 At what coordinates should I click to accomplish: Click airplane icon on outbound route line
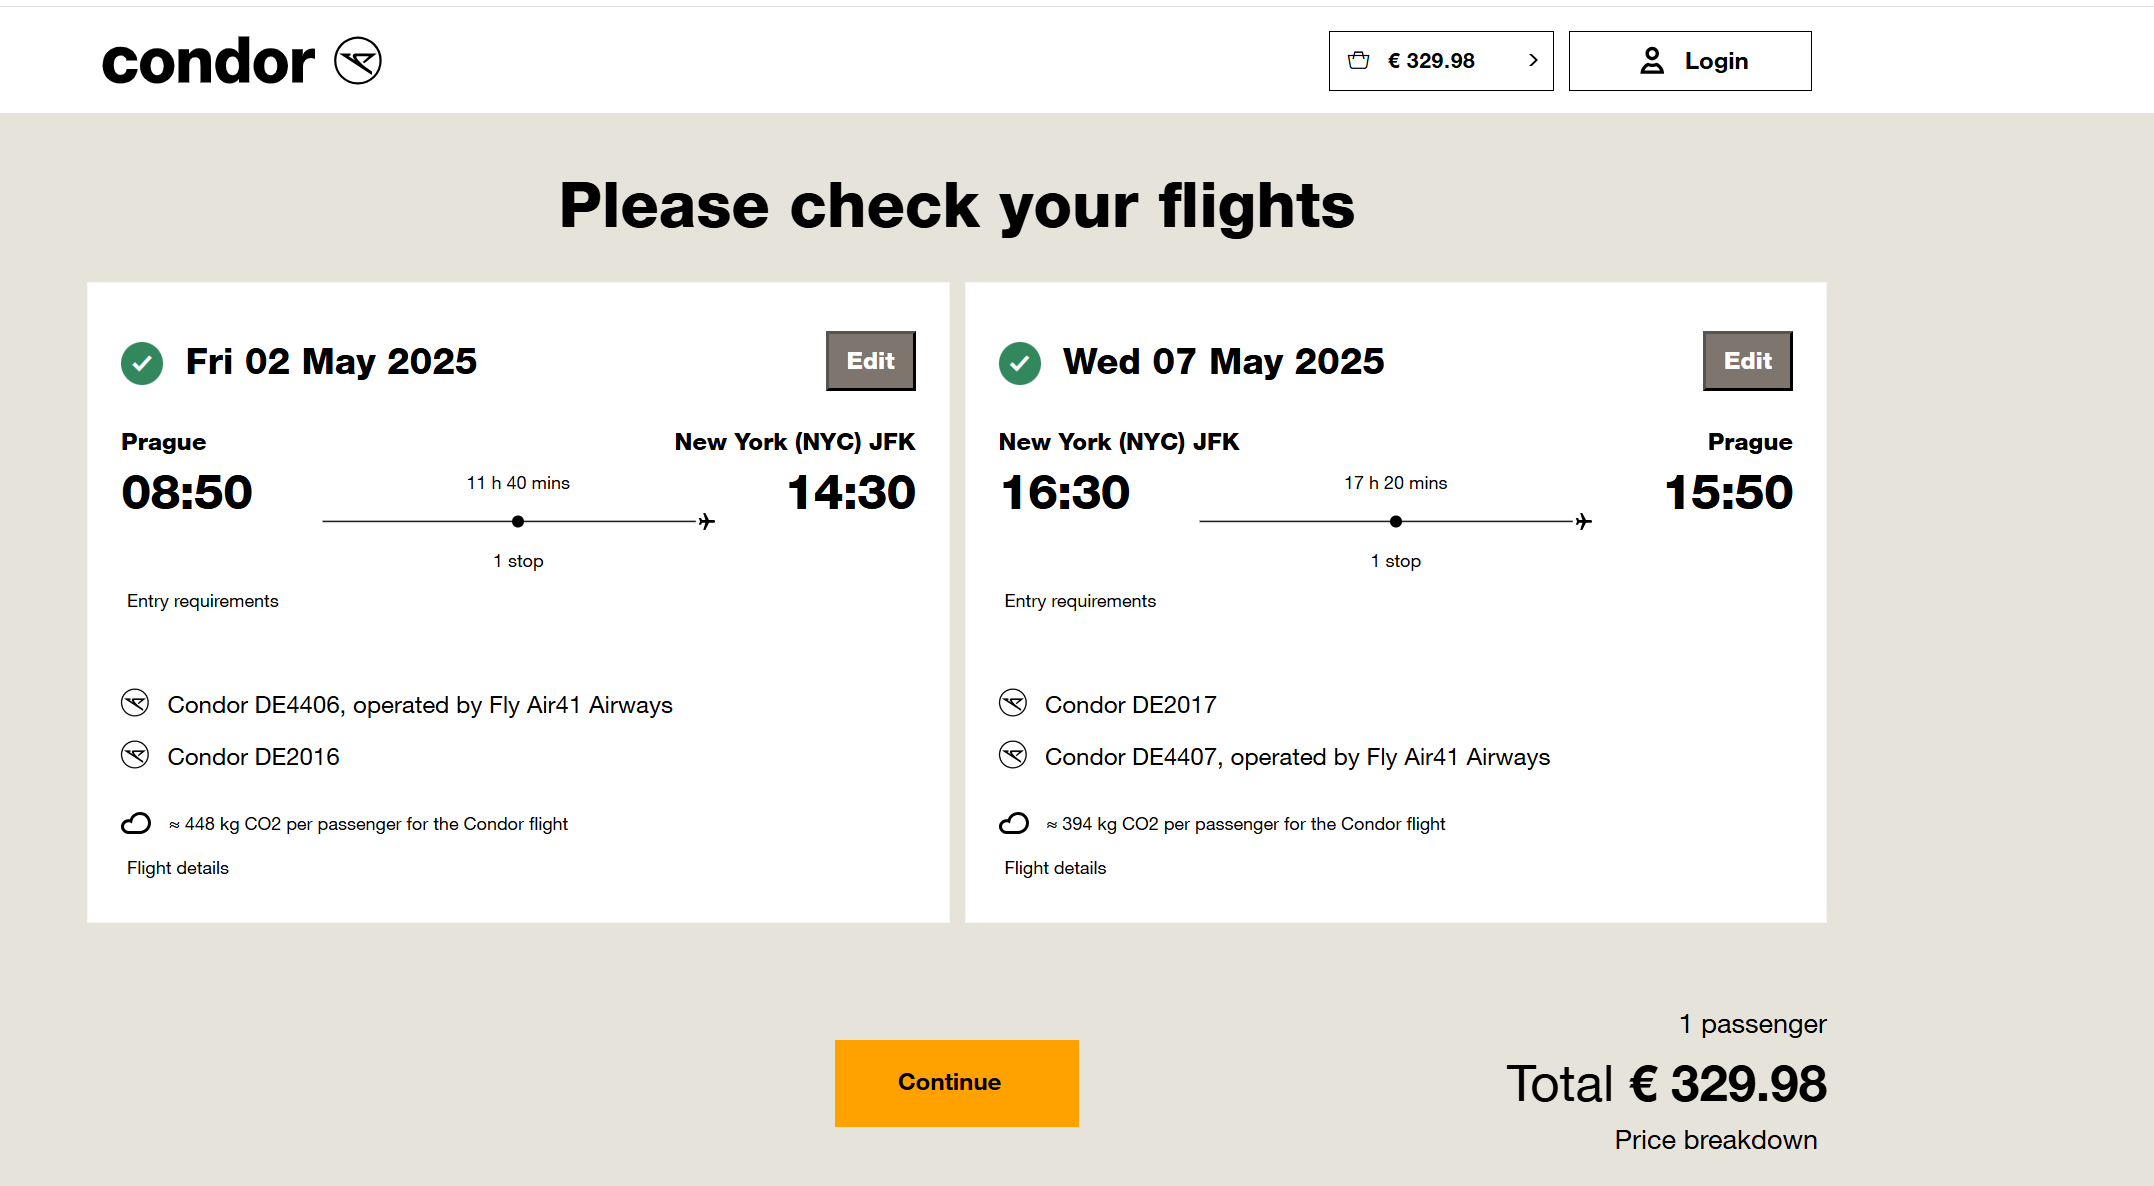[x=707, y=521]
